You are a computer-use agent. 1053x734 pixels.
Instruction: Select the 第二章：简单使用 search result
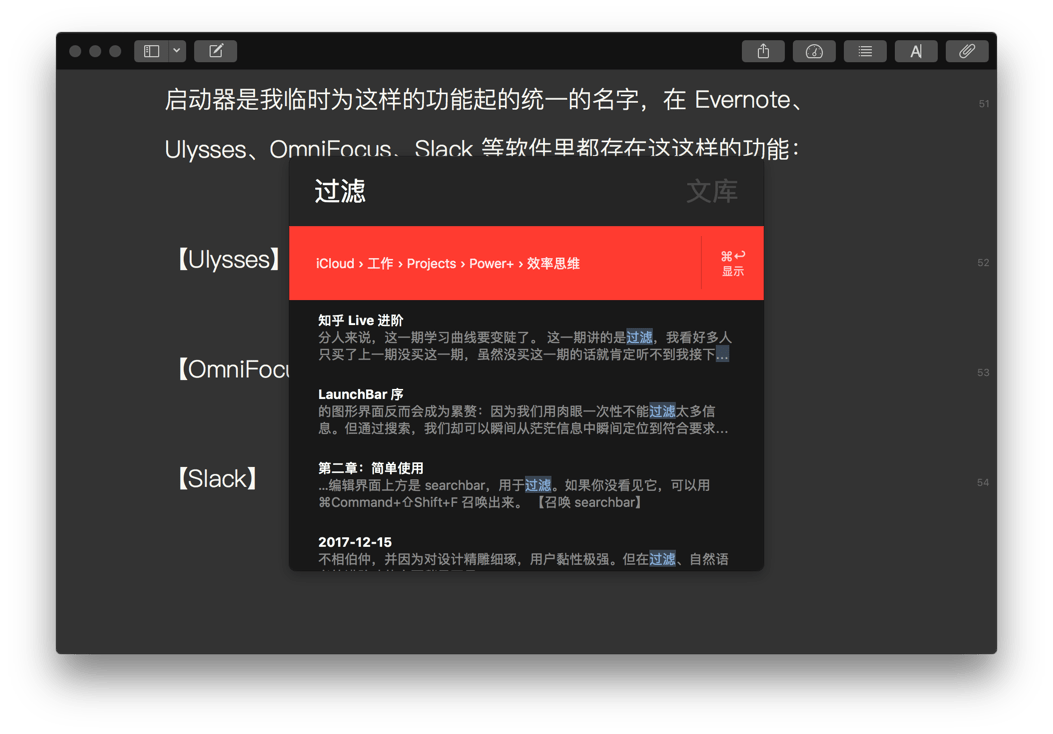click(x=523, y=485)
